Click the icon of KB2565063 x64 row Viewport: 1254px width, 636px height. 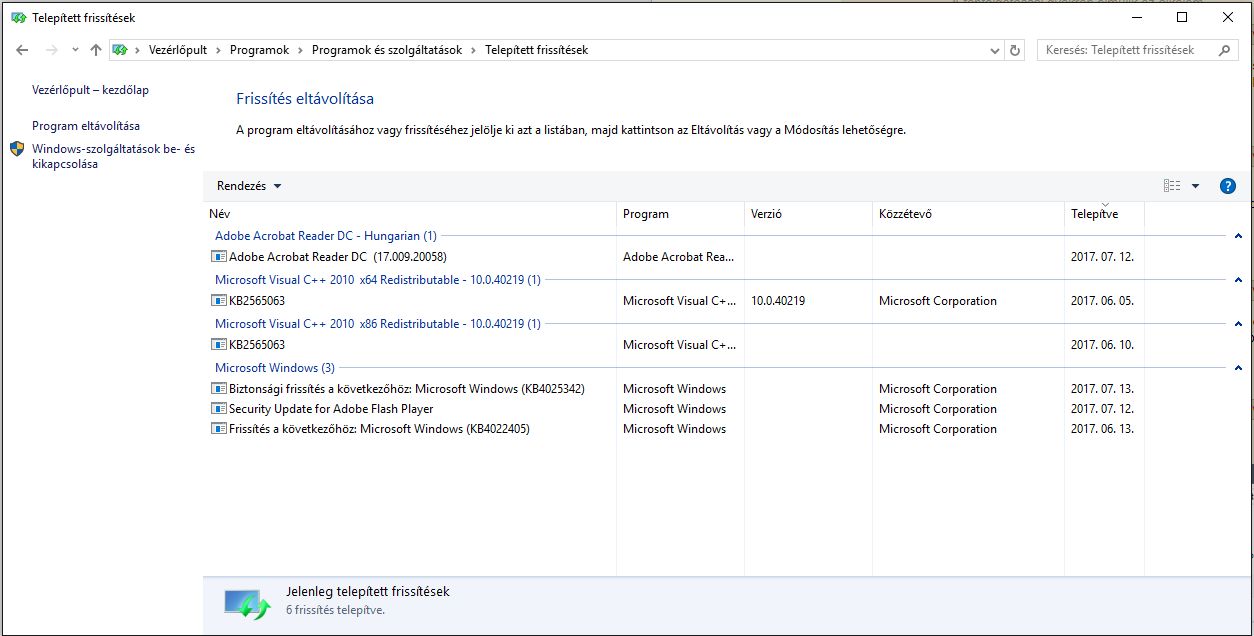[219, 301]
